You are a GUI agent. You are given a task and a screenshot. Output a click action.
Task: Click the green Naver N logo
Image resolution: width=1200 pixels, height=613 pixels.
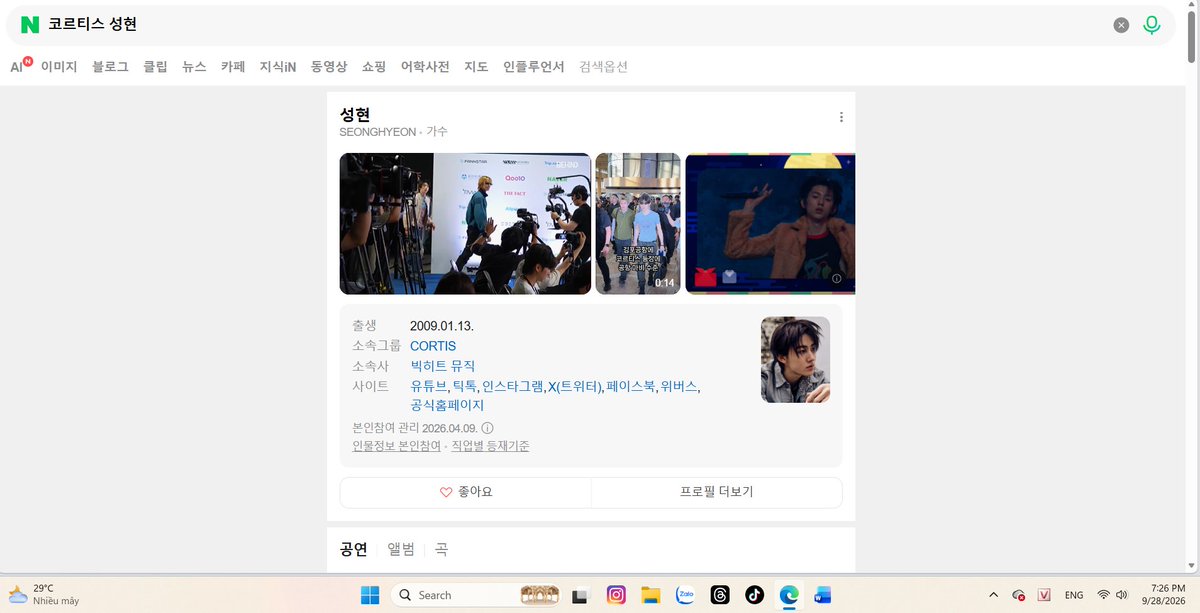click(30, 25)
